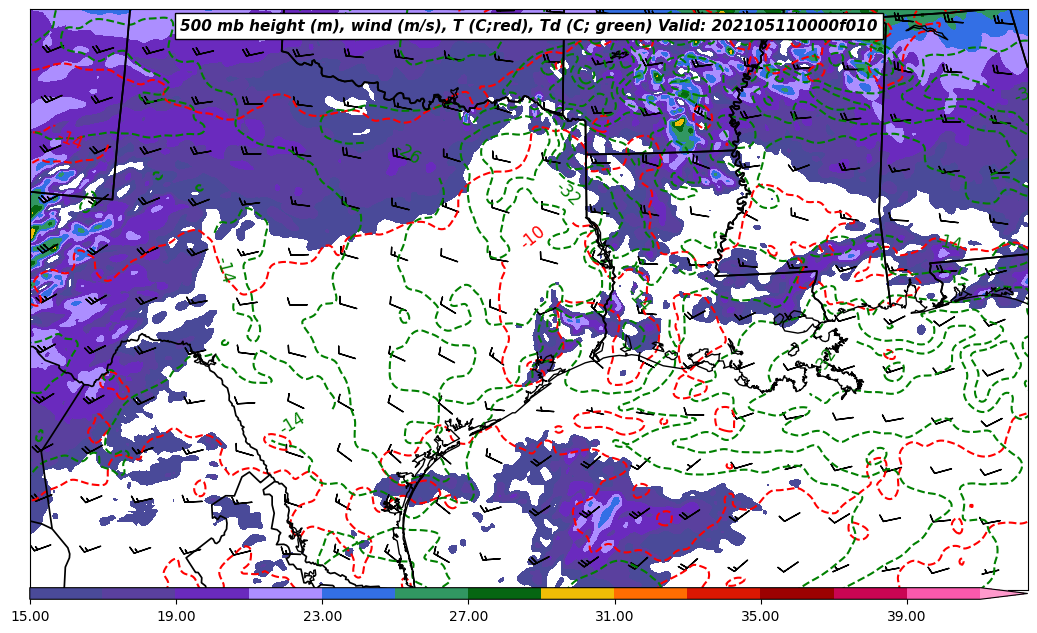Pick the bright blue colorbar segment

tap(358, 593)
